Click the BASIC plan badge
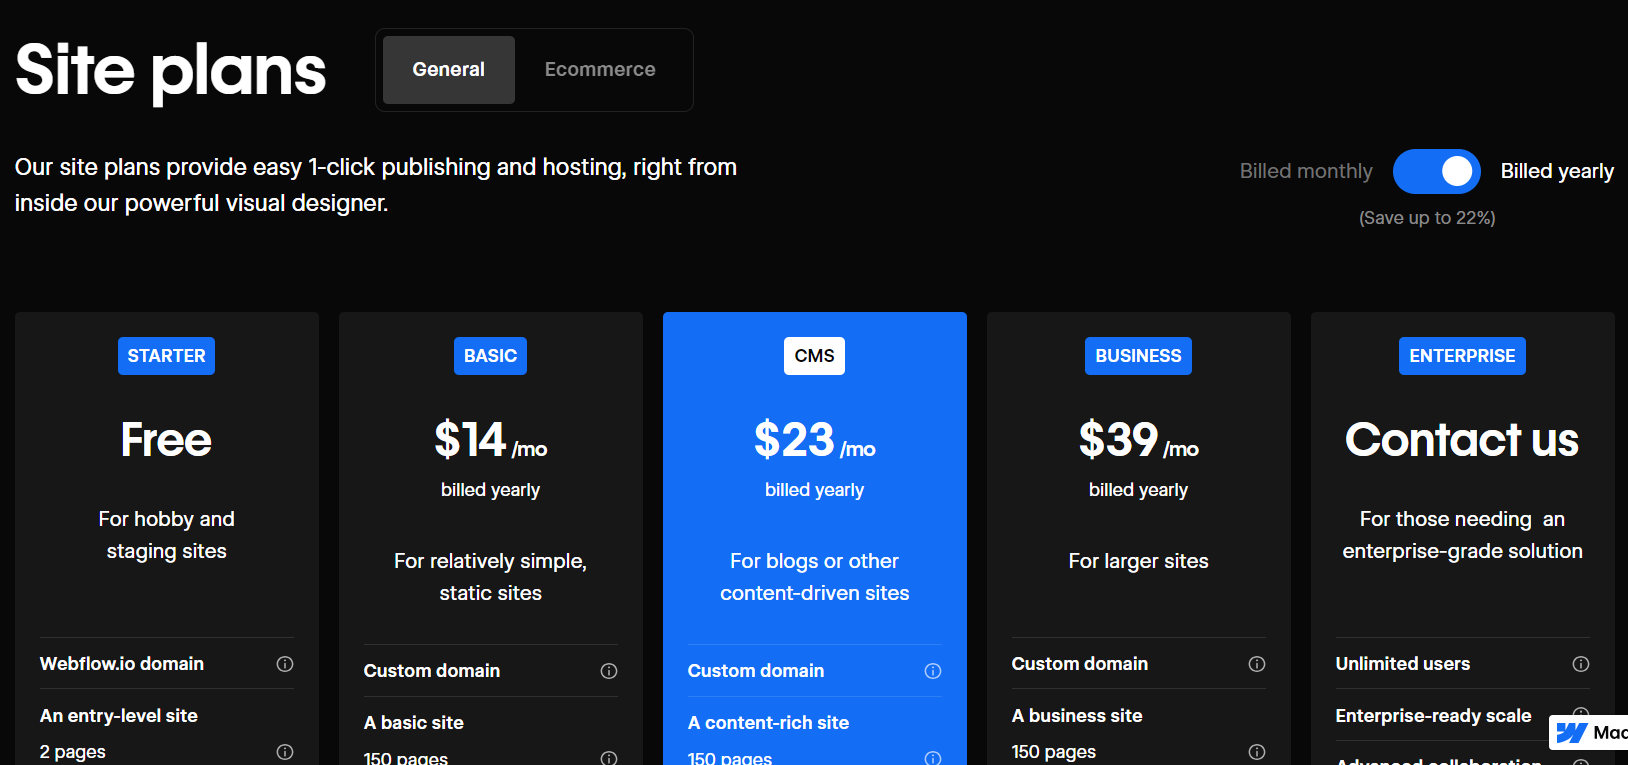Viewport: 1628px width, 765px height. [490, 356]
